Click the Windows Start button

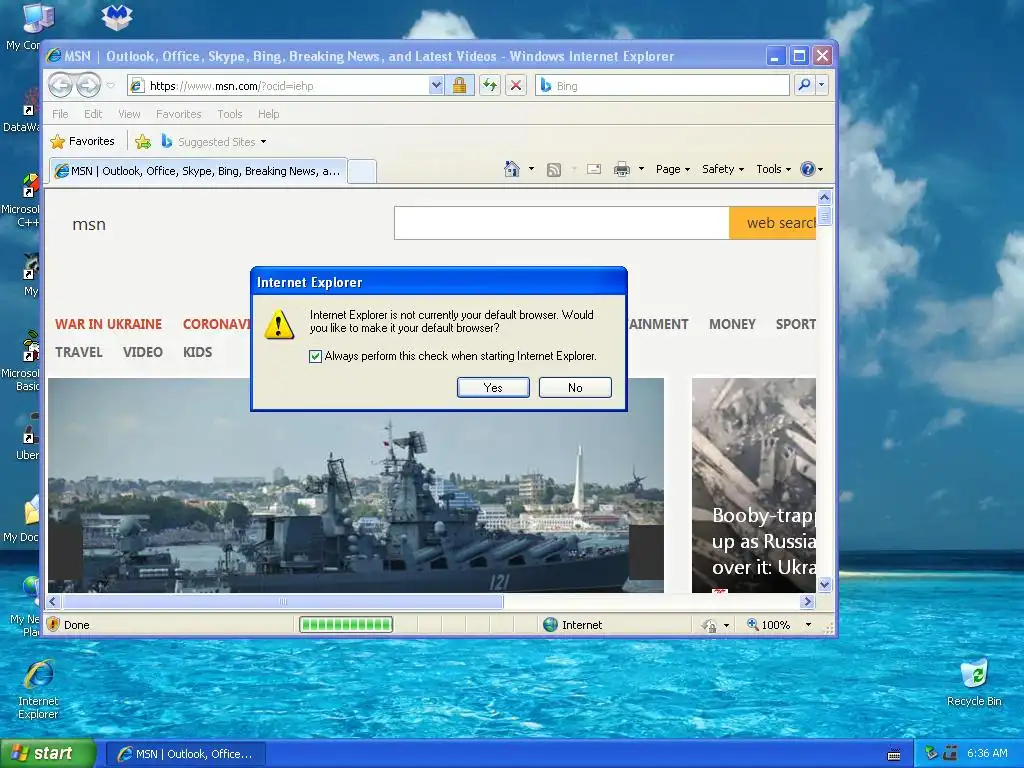(x=47, y=754)
